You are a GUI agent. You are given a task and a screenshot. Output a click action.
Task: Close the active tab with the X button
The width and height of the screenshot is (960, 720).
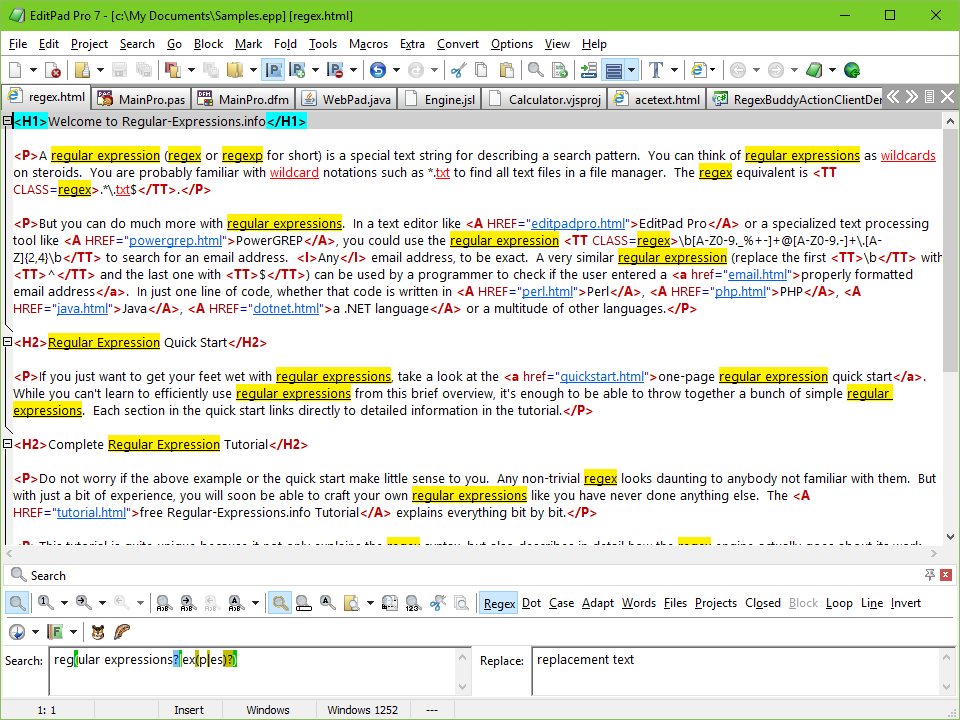coord(948,97)
